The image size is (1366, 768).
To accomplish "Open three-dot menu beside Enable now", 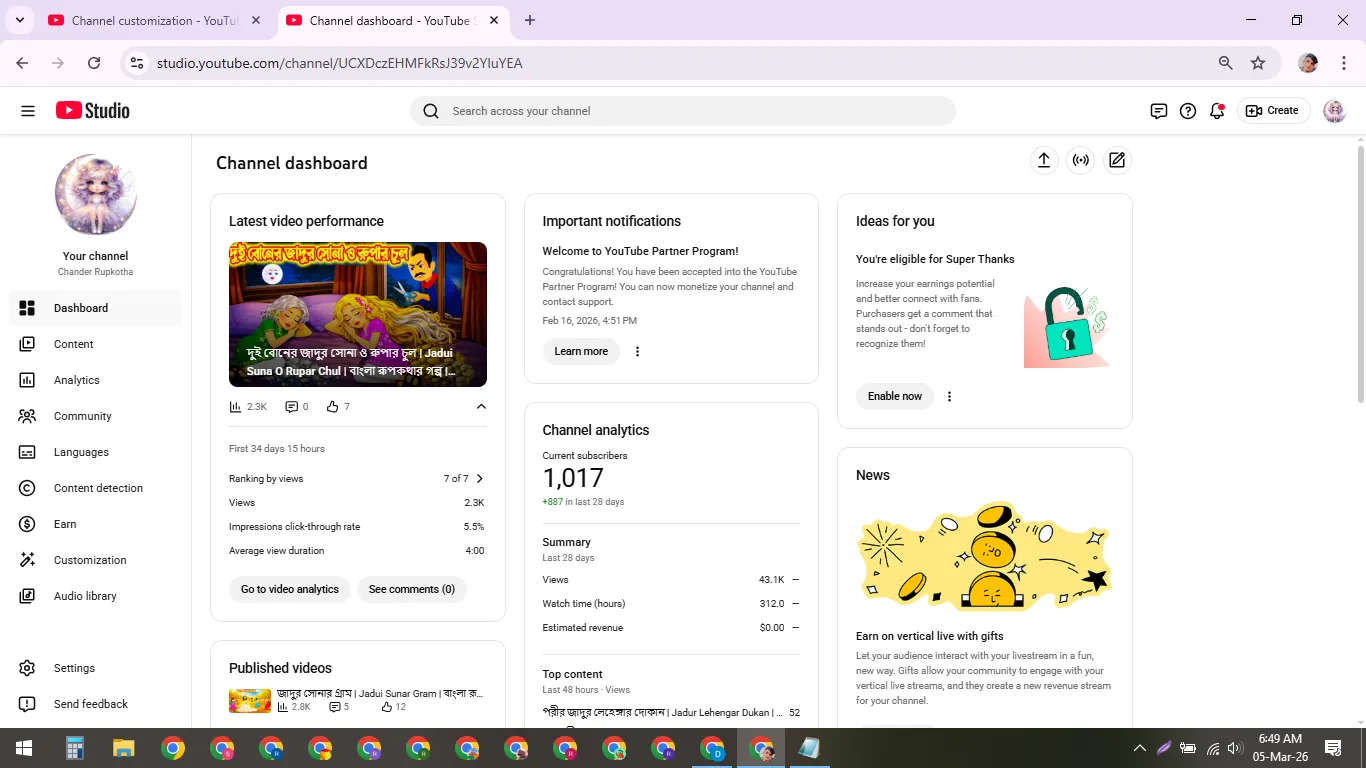I will [x=949, y=396].
